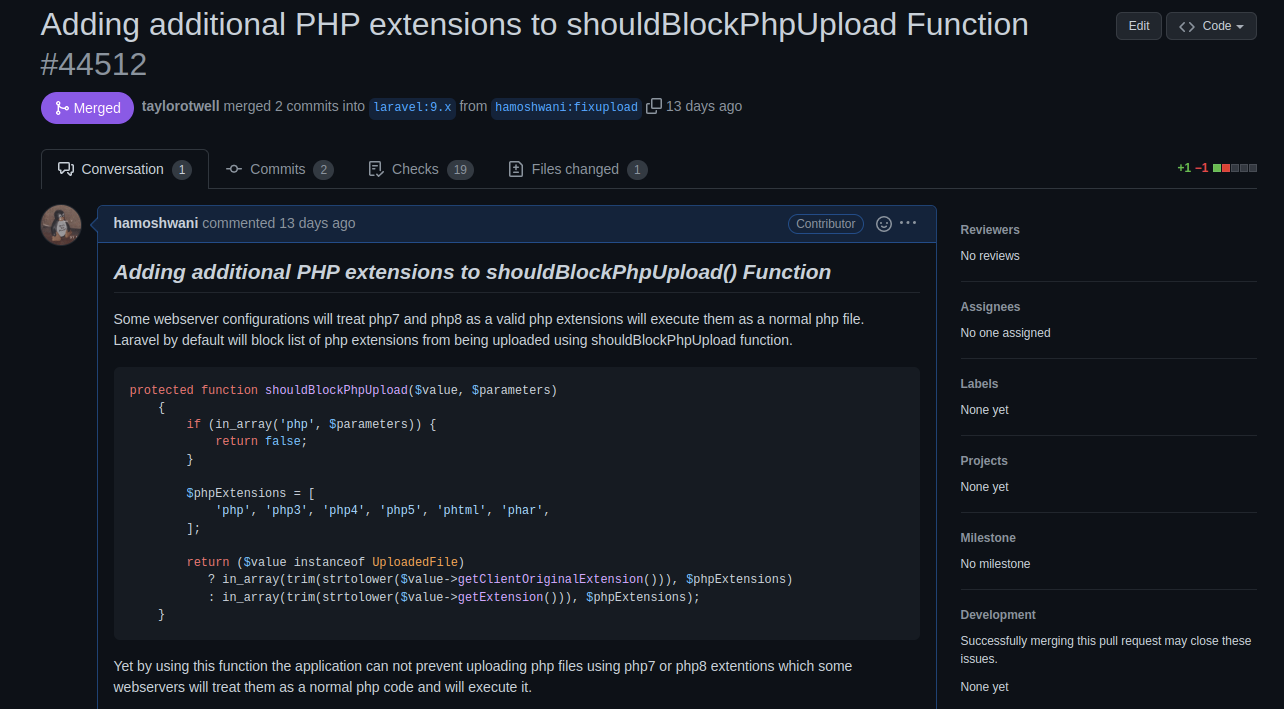Open comment options three-dot menu
The width and height of the screenshot is (1284, 709).
(908, 223)
